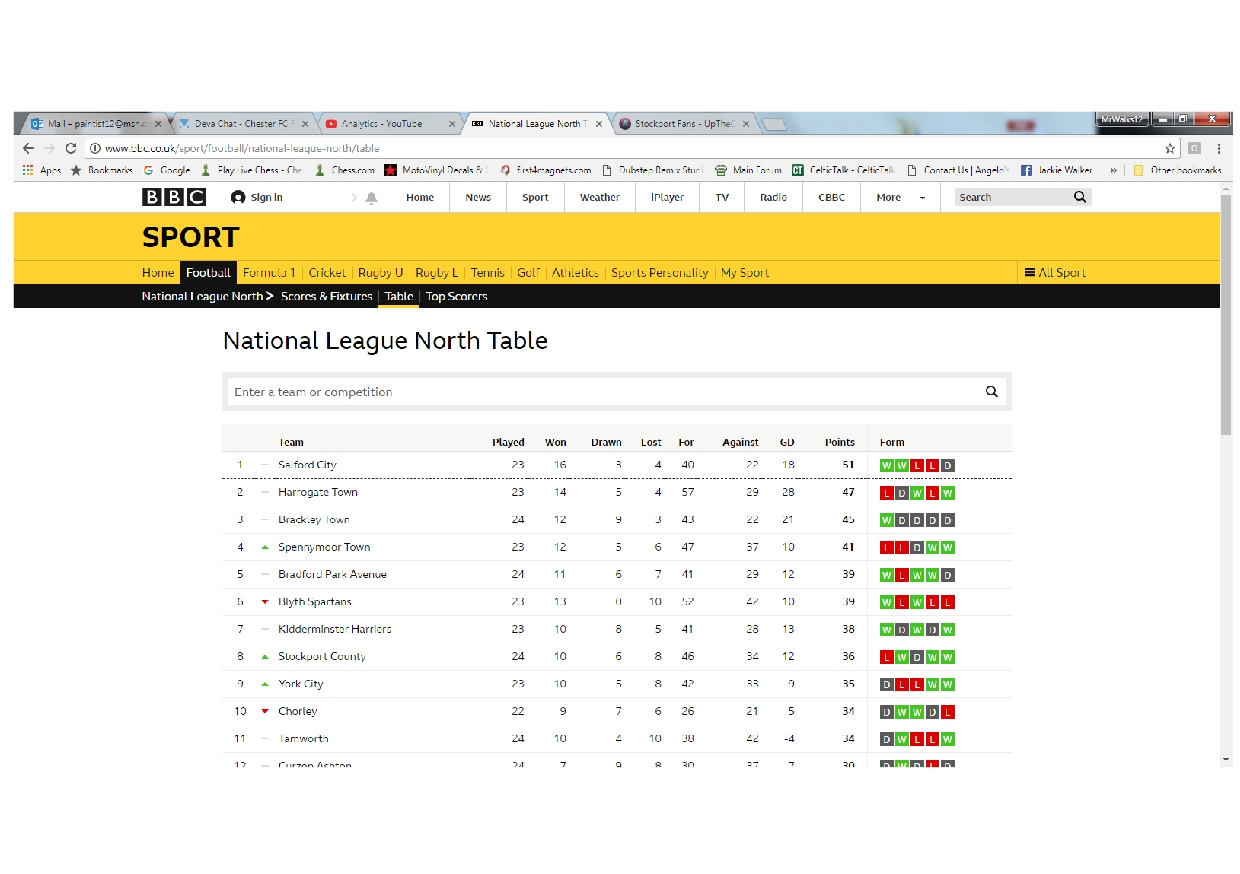Open the Top Scorers tab
The image size is (1240, 874).
[x=456, y=296]
